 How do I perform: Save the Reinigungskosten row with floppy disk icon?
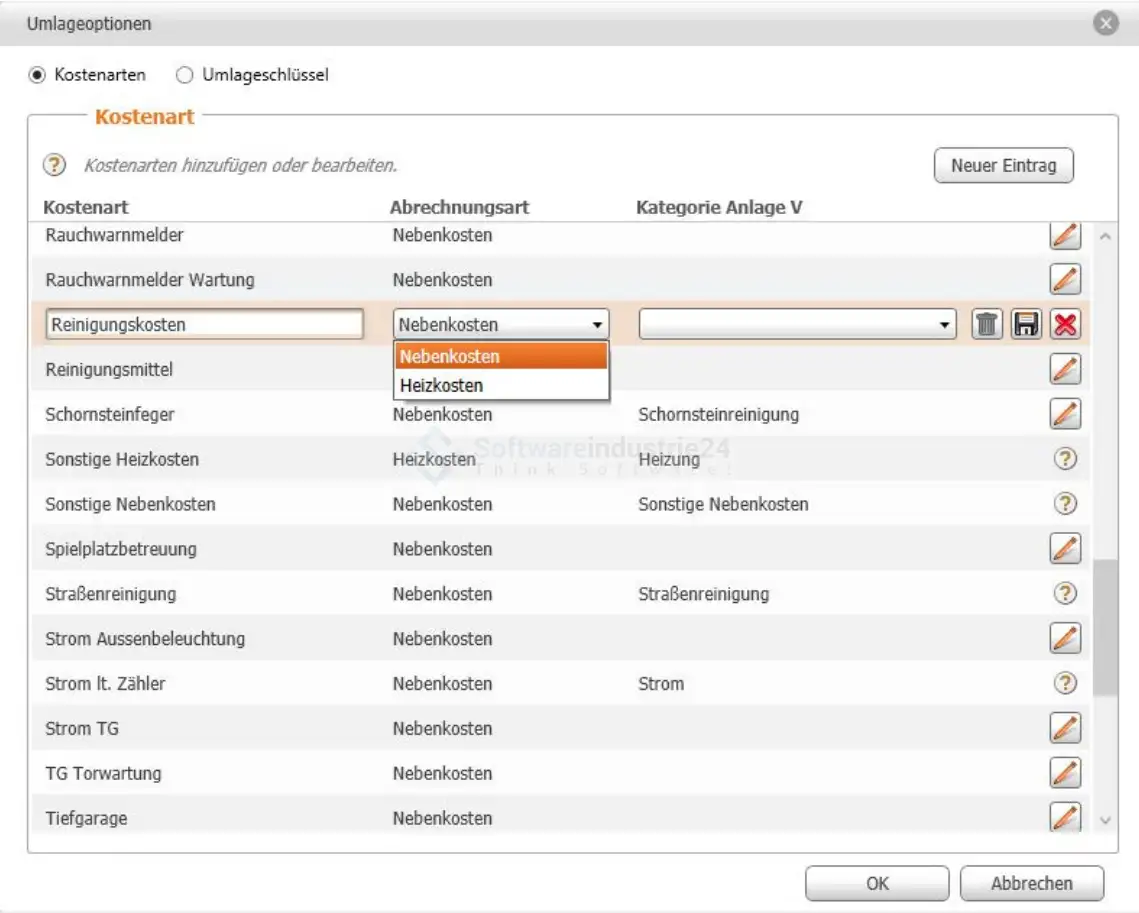(x=1026, y=324)
